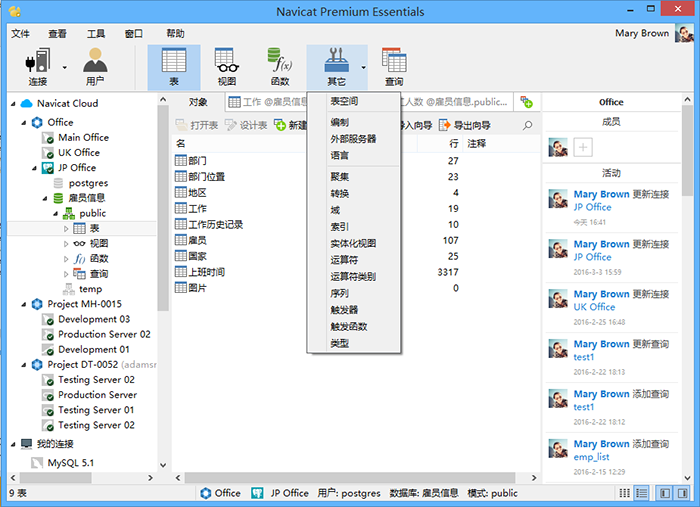Click the Project DT-0052 project icon
This screenshot has height=507, width=700.
coord(37,365)
